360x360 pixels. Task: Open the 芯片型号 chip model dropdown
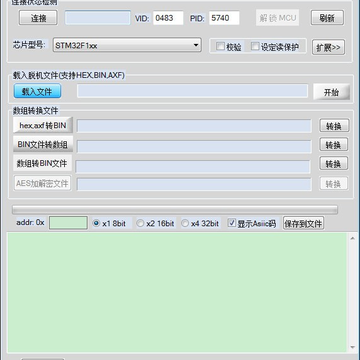pyautogui.click(x=127, y=45)
